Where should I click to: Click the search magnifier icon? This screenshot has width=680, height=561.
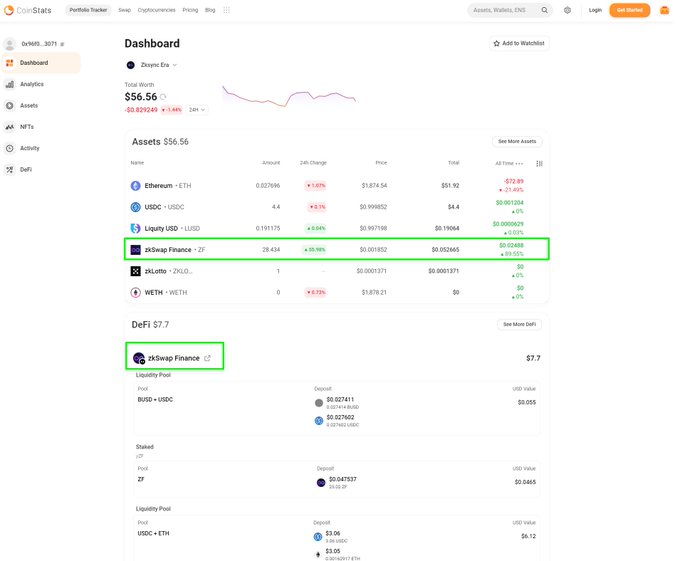click(x=544, y=10)
